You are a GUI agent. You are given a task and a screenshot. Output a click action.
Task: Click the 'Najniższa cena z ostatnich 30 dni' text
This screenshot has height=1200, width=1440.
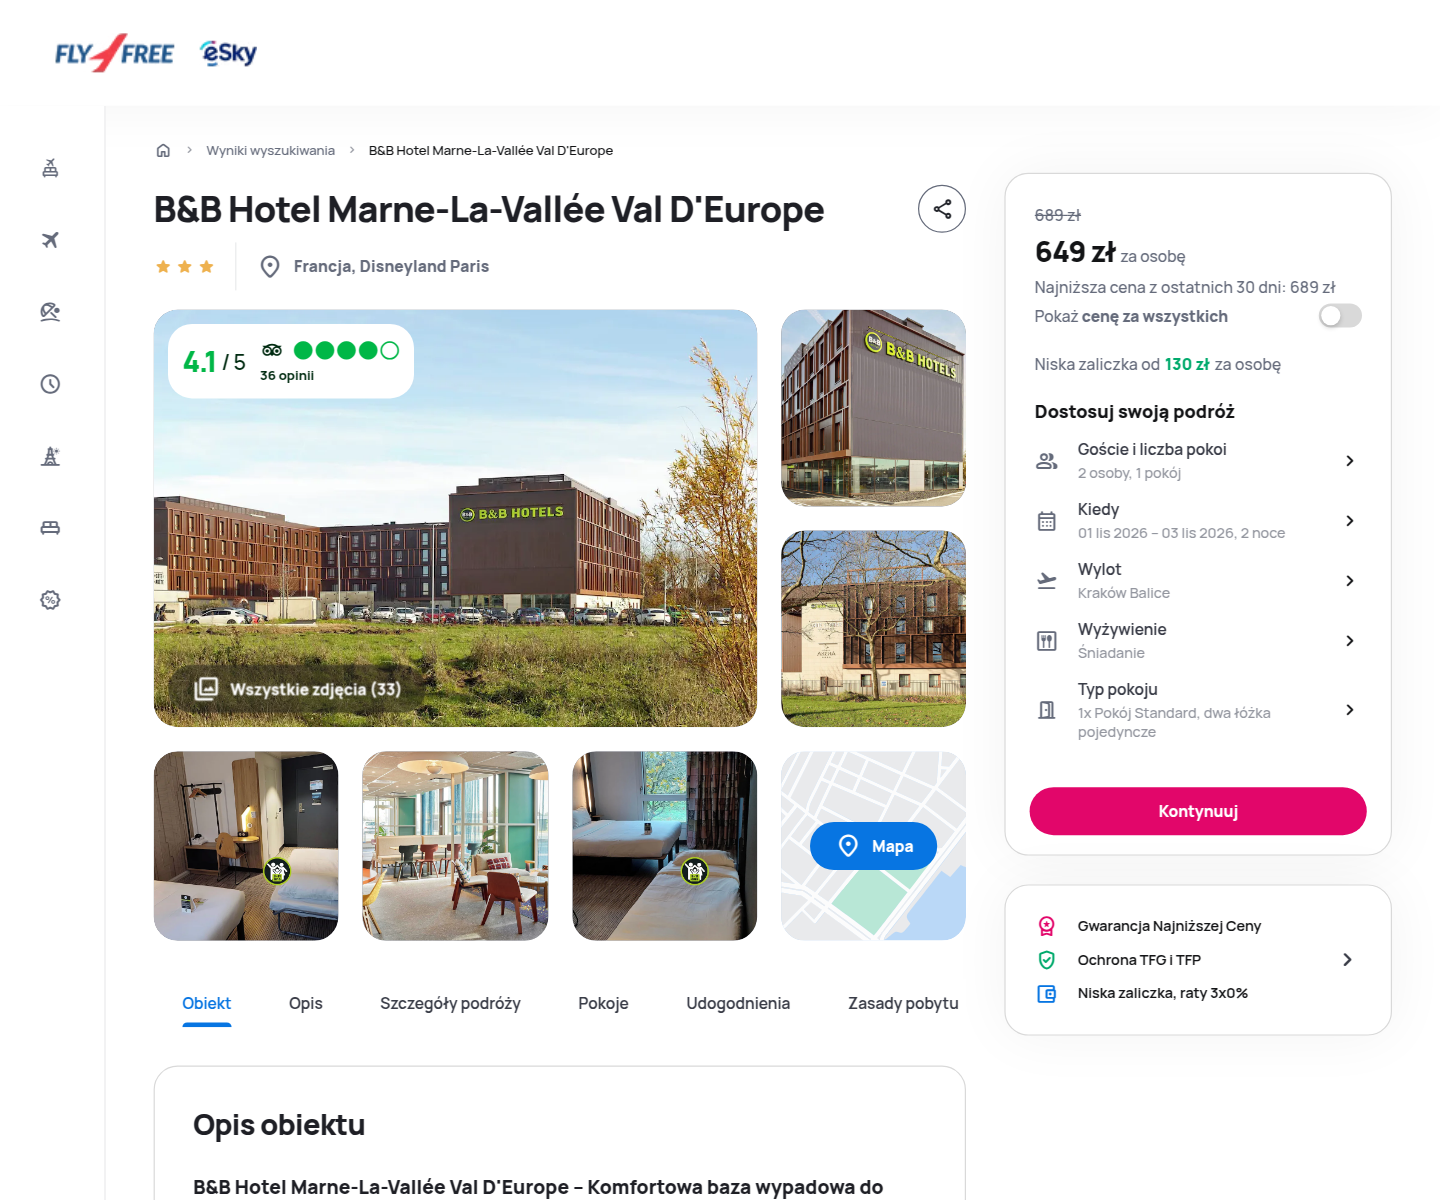[x=1185, y=288]
